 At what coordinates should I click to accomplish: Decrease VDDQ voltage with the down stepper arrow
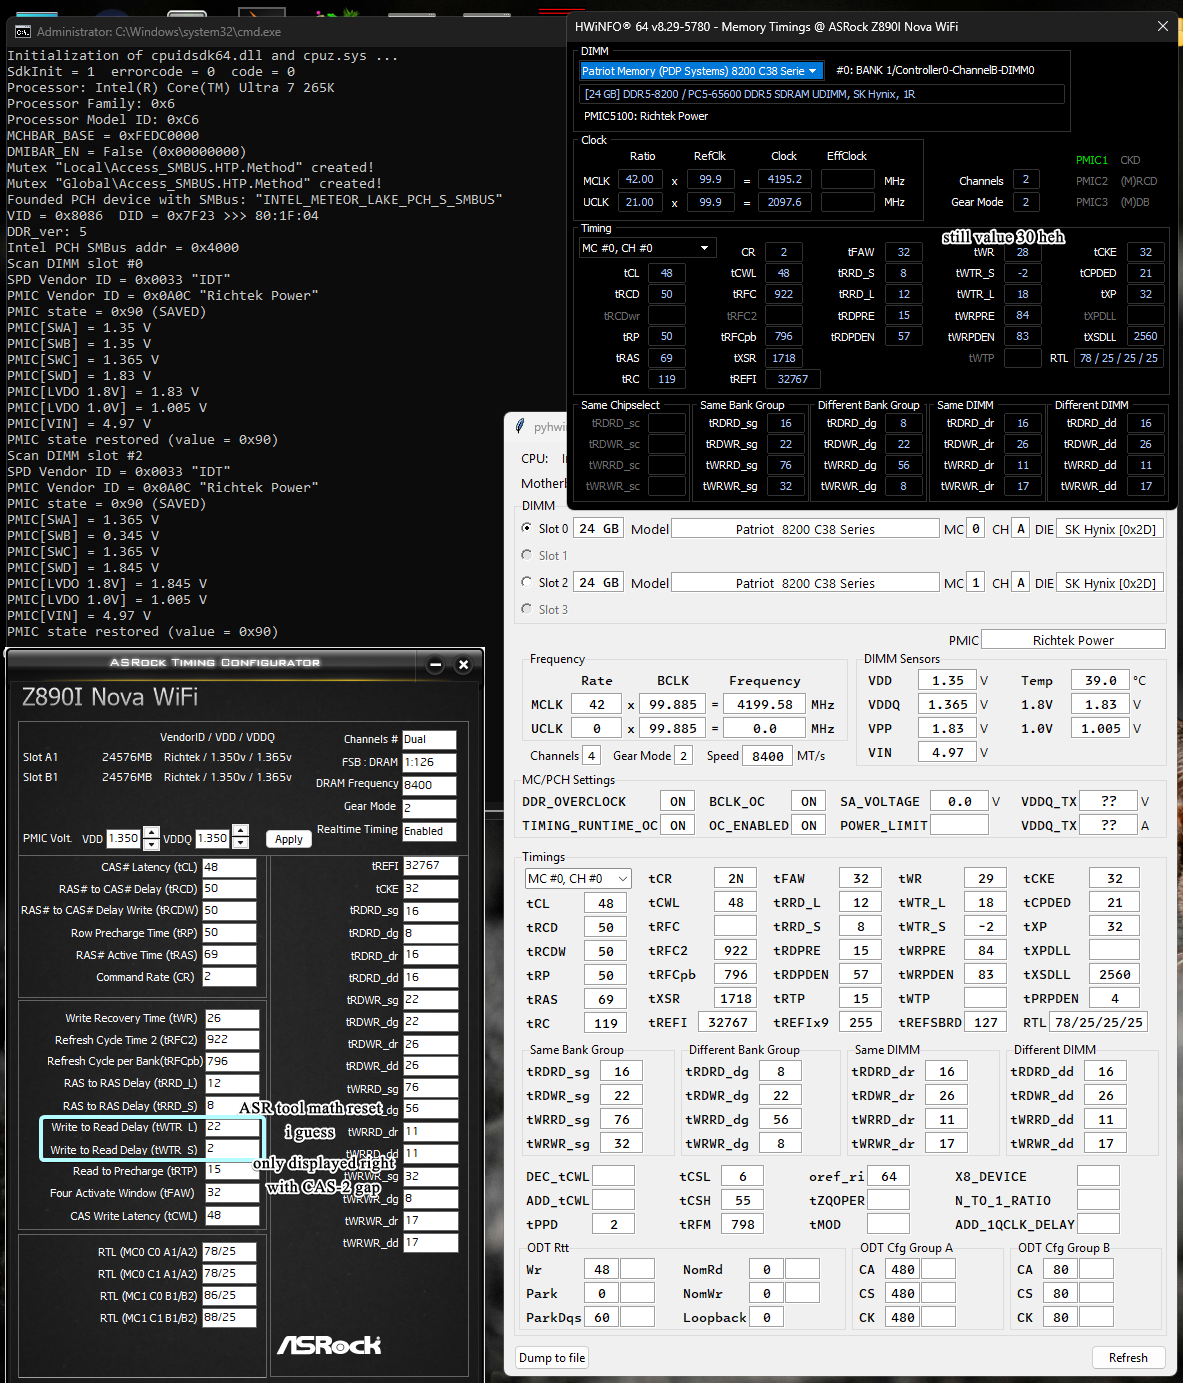click(240, 844)
